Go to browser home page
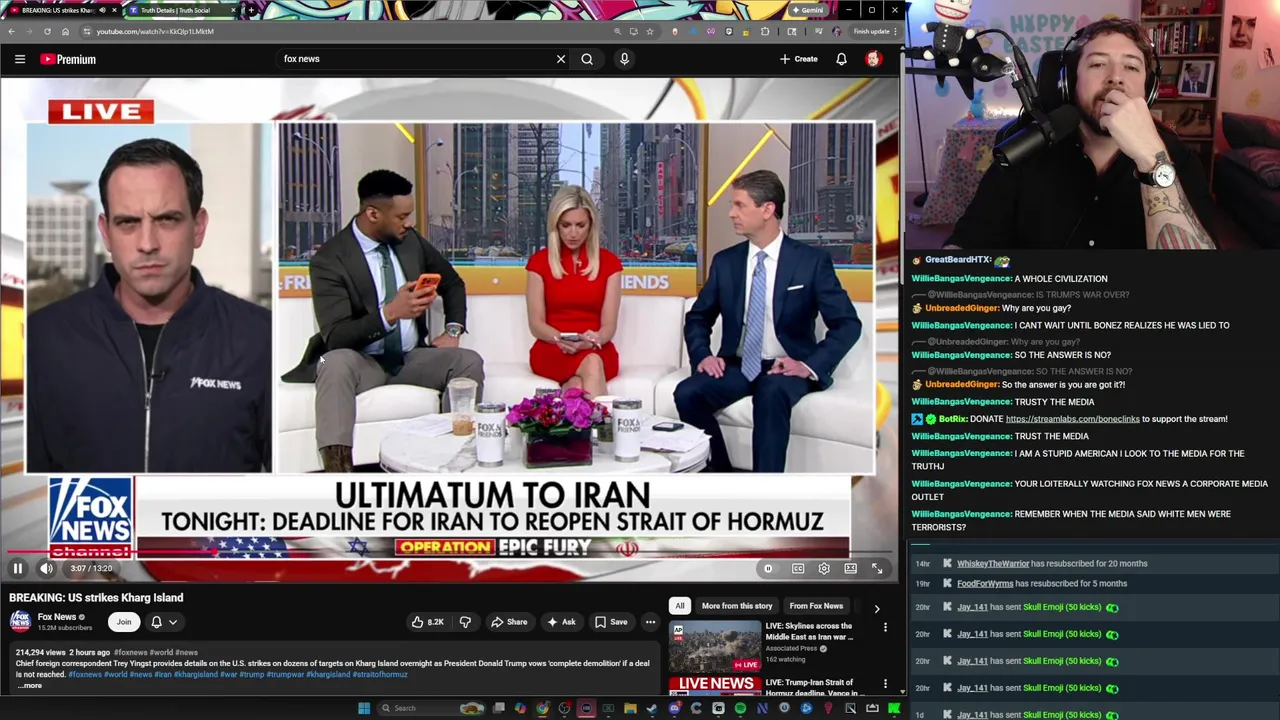Image resolution: width=1280 pixels, height=720 pixels. point(65,31)
